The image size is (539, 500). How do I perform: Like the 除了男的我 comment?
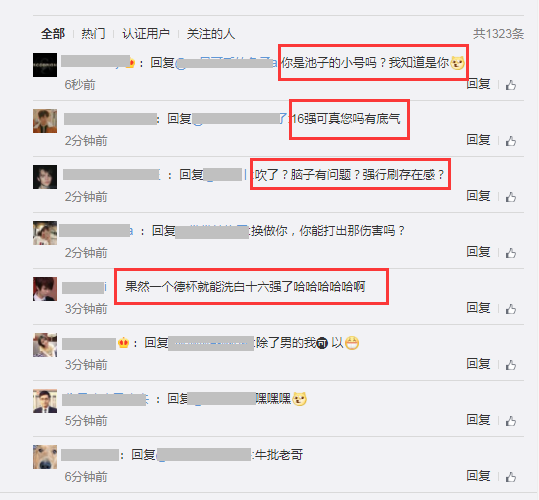tap(511, 365)
